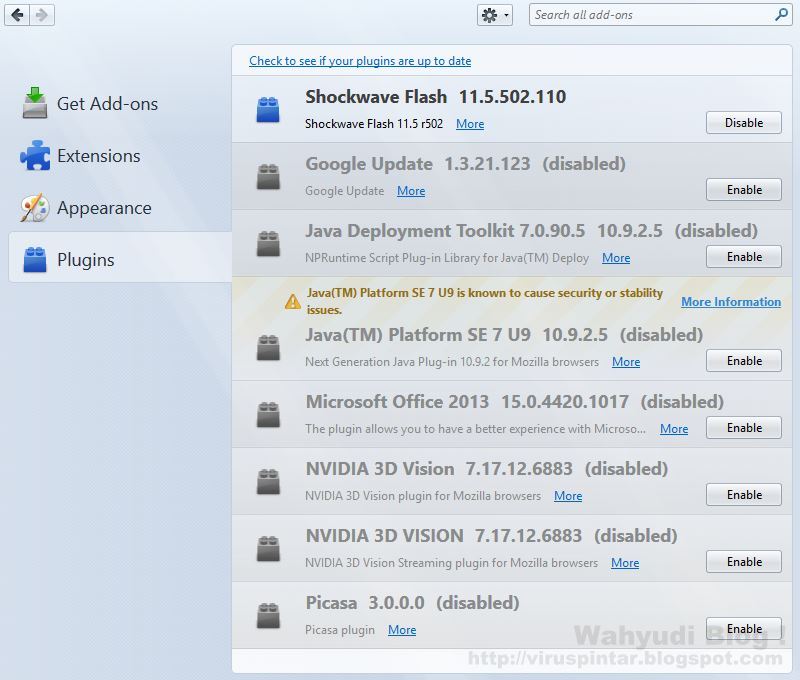Click the yellow warning triangle icon
Image resolution: width=800 pixels, height=680 pixels.
(292, 301)
